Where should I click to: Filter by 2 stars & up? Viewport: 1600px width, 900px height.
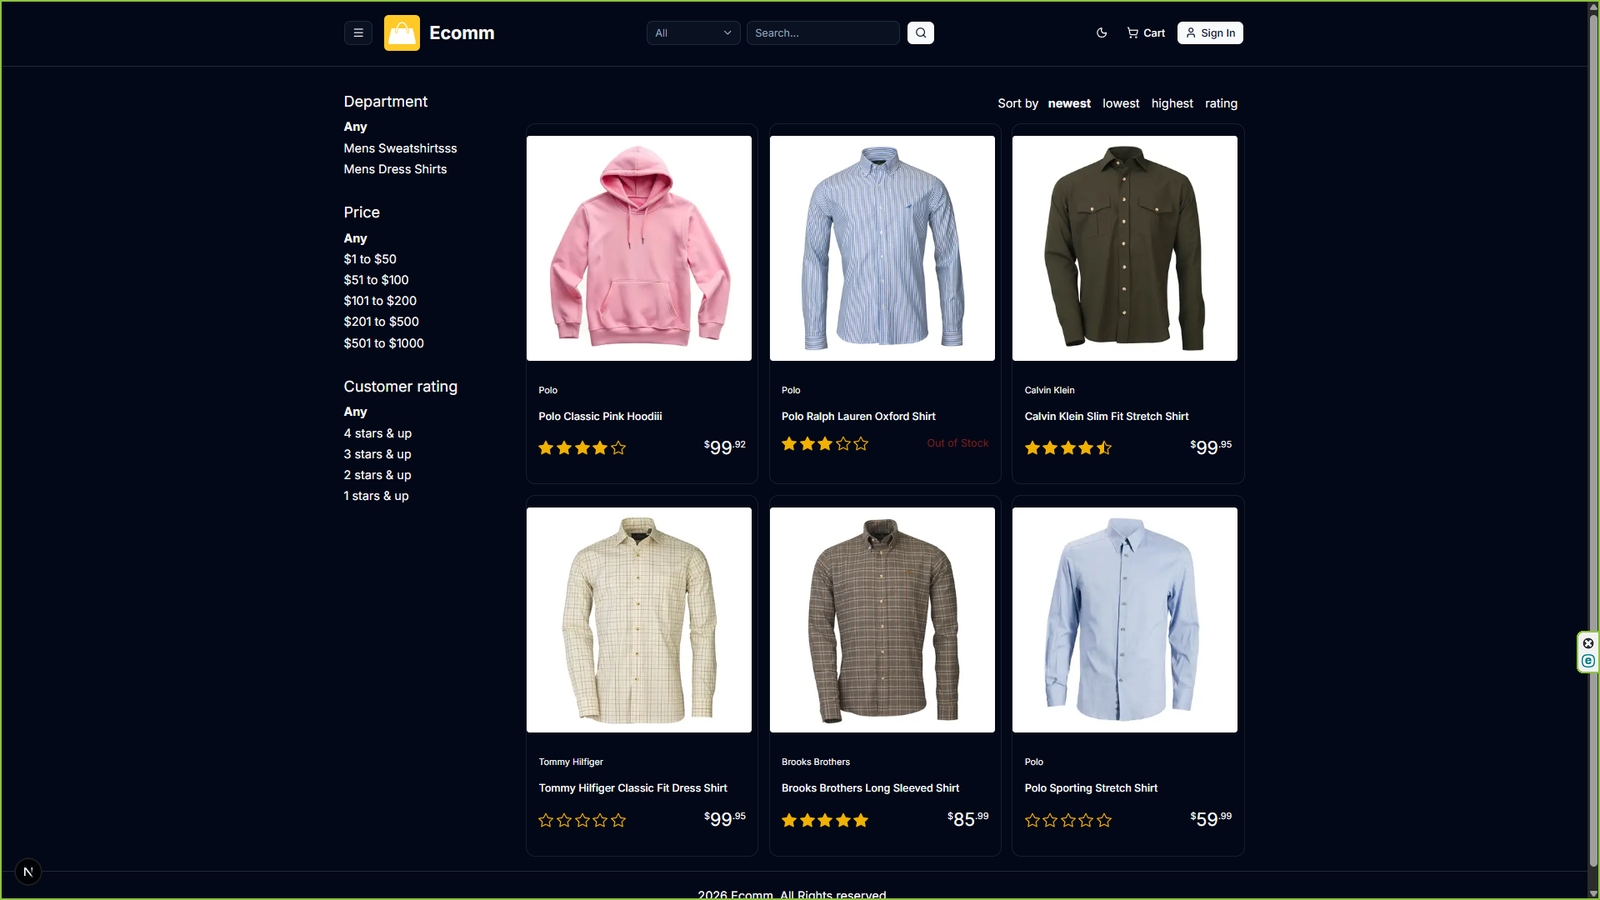click(377, 475)
